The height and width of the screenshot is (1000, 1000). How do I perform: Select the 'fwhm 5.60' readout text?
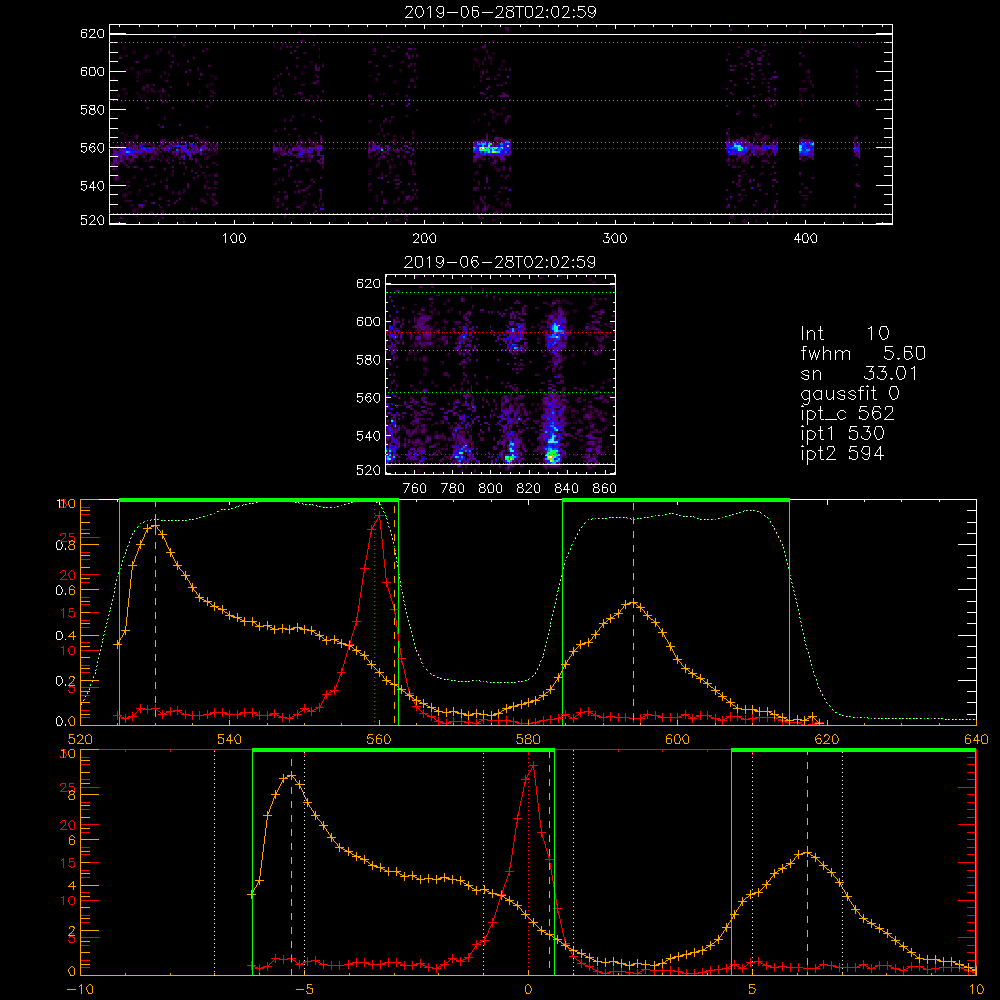pyautogui.click(x=863, y=353)
